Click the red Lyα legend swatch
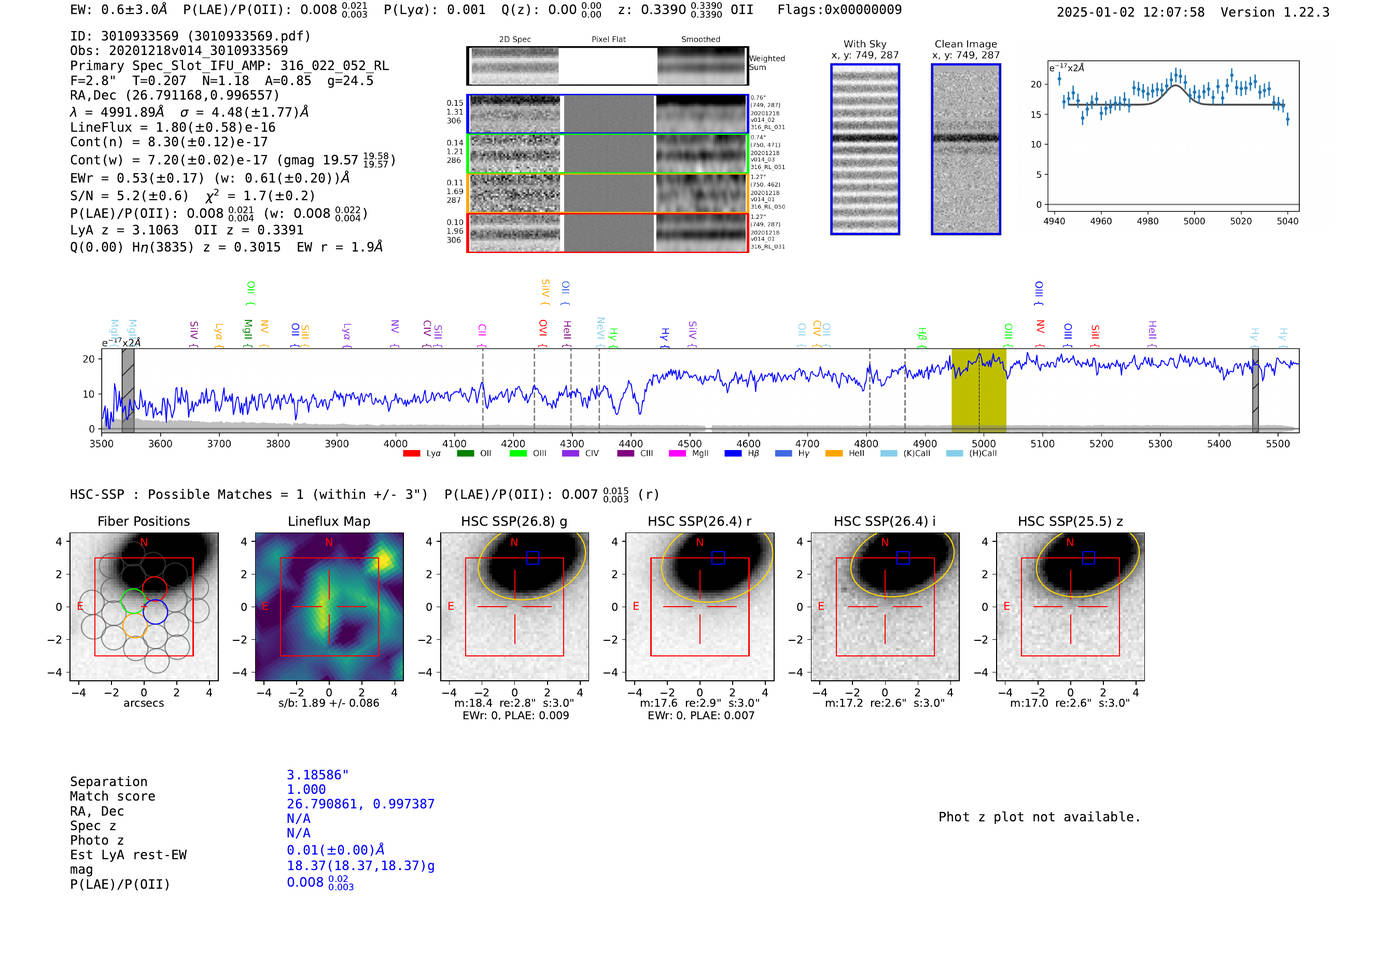The width and height of the screenshot is (1400, 953). click(x=411, y=454)
